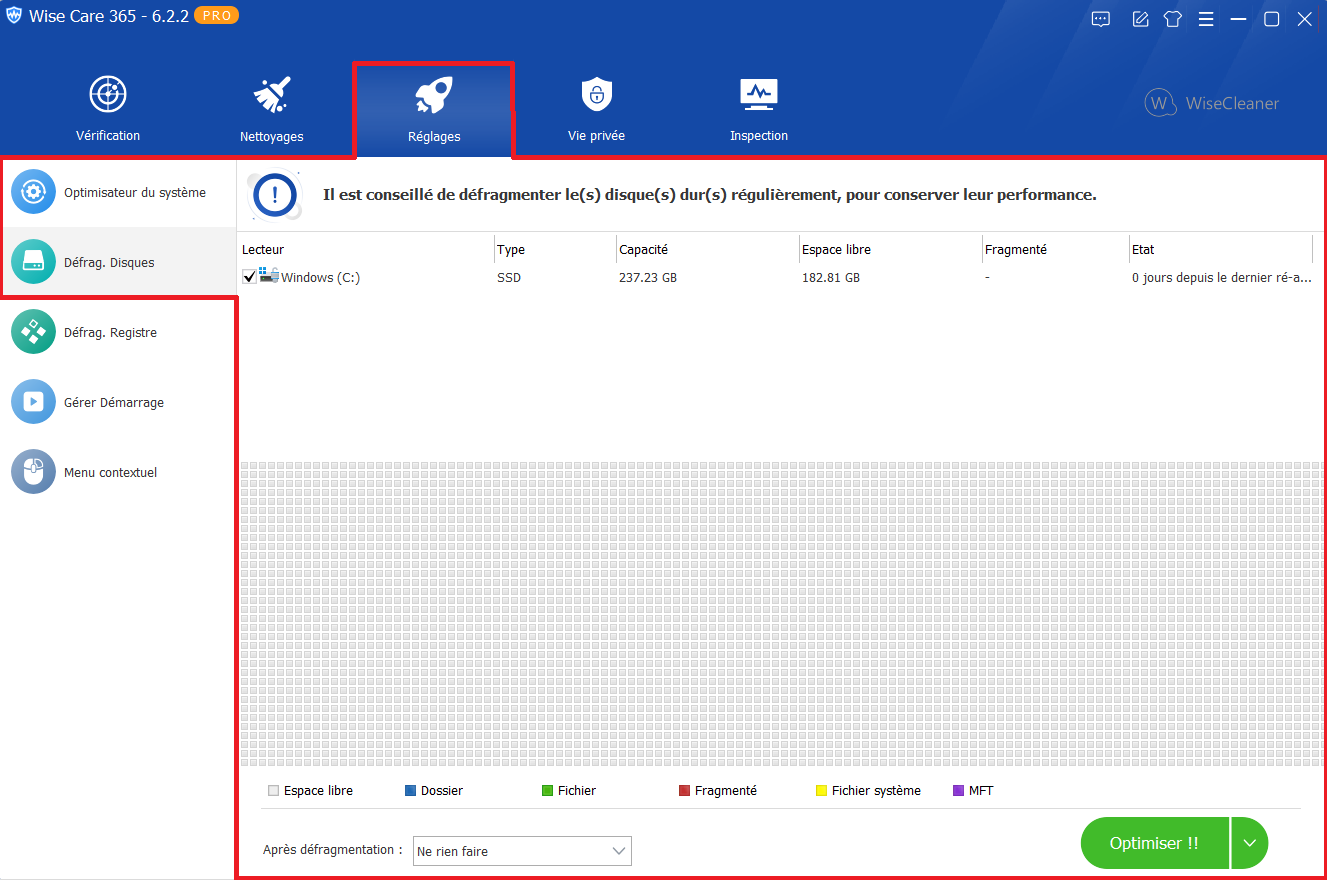The height and width of the screenshot is (880, 1327).
Task: Click the 182.81 GB free space value
Action: point(831,277)
